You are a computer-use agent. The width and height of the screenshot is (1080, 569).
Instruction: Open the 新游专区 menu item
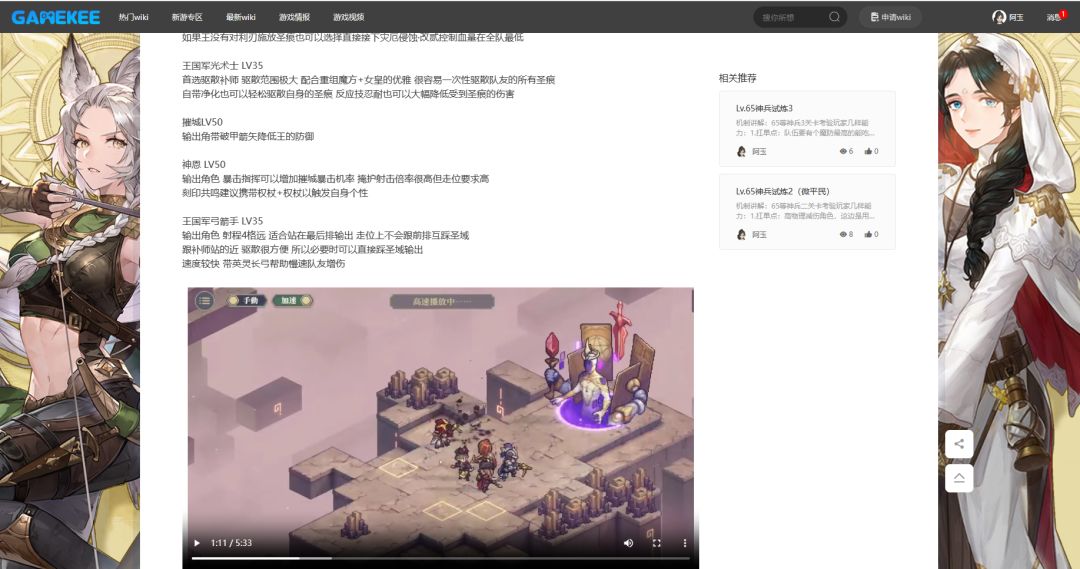(187, 17)
